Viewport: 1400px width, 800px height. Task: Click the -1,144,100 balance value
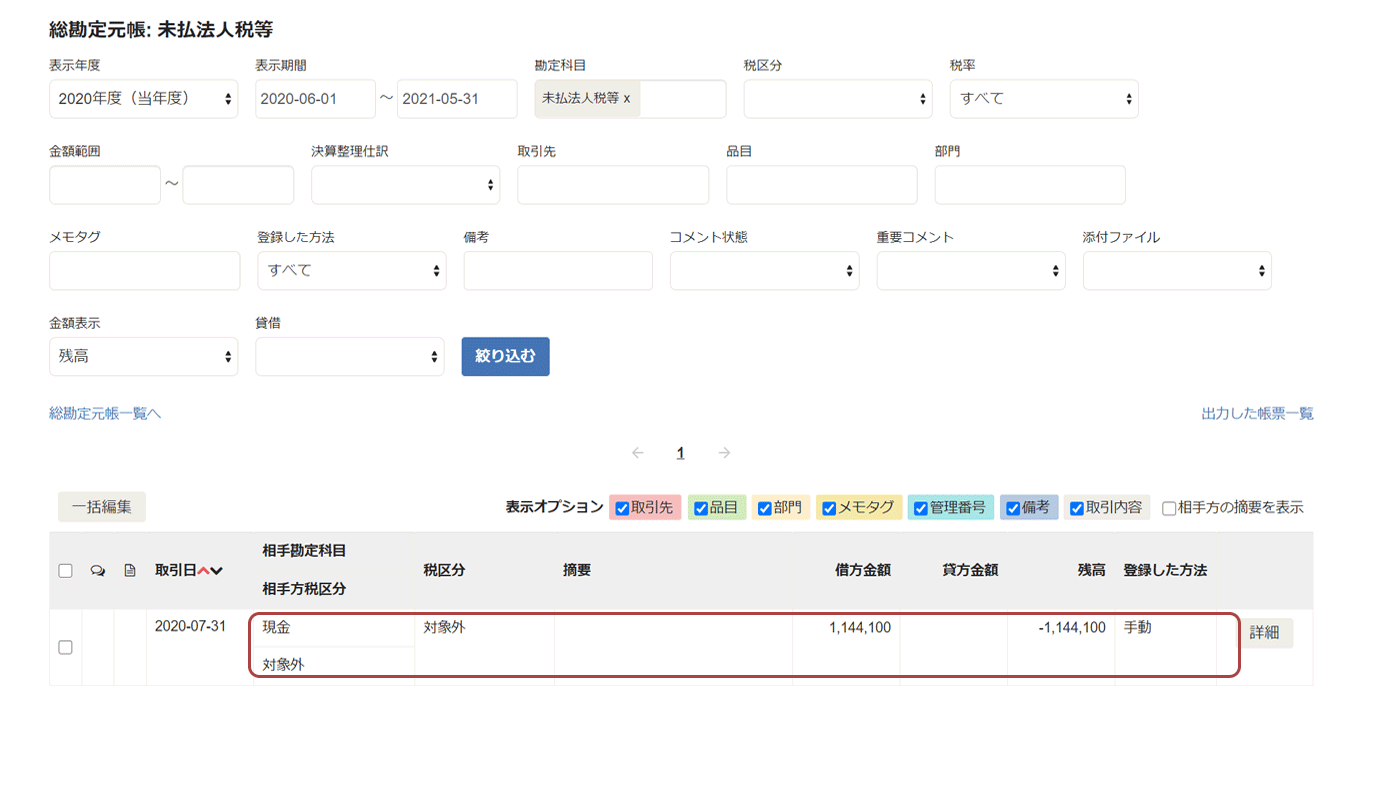pos(1072,628)
